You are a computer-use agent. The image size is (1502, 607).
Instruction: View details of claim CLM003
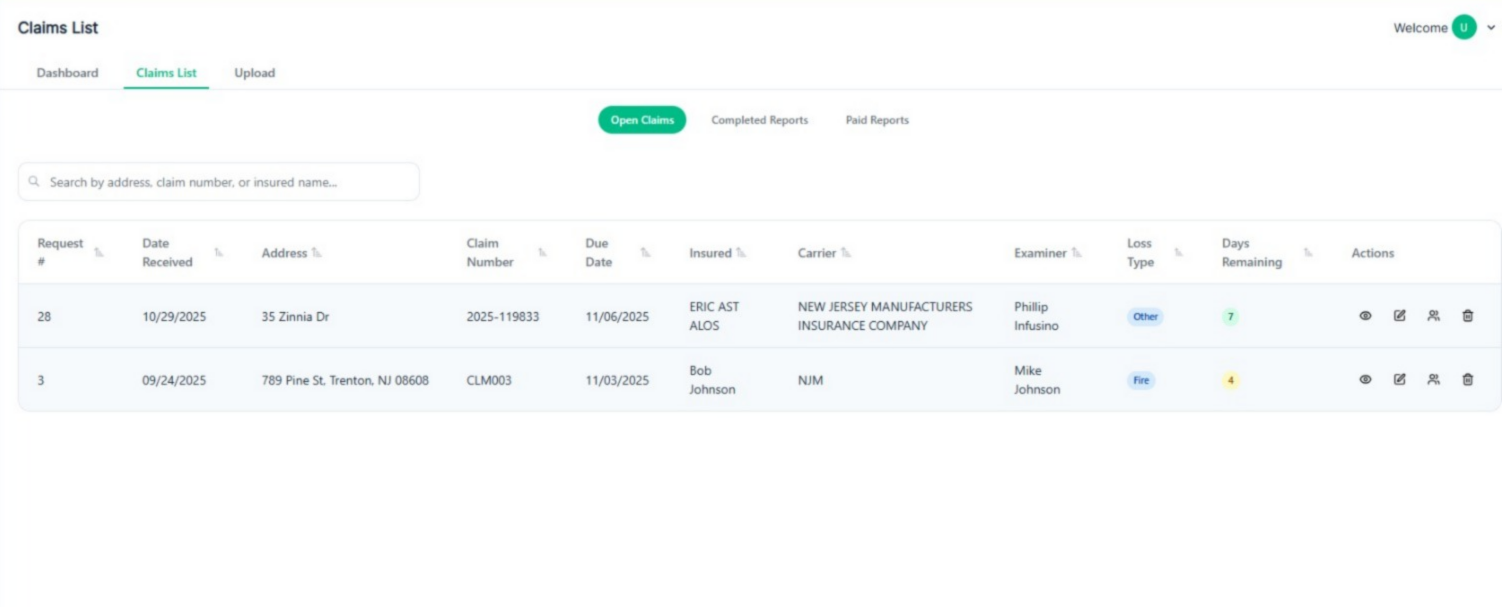(1366, 380)
